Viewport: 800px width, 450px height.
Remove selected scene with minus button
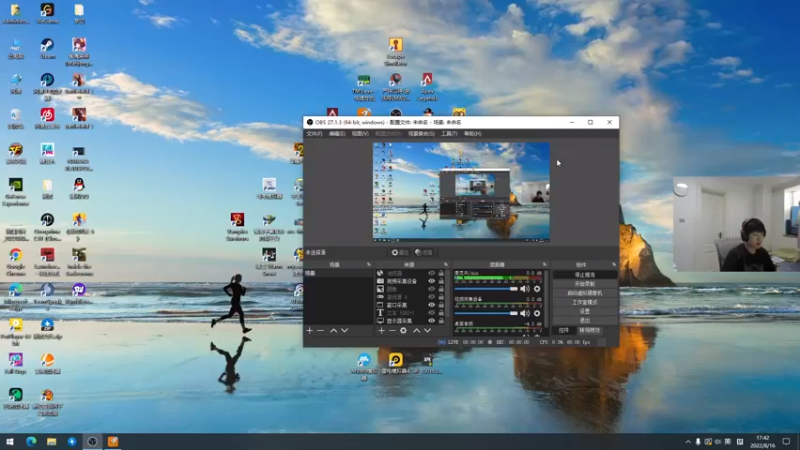pyautogui.click(x=320, y=331)
